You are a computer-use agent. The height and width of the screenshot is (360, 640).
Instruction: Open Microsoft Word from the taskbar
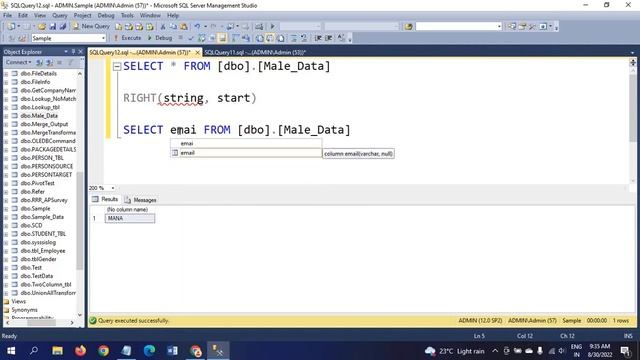coord(172,351)
